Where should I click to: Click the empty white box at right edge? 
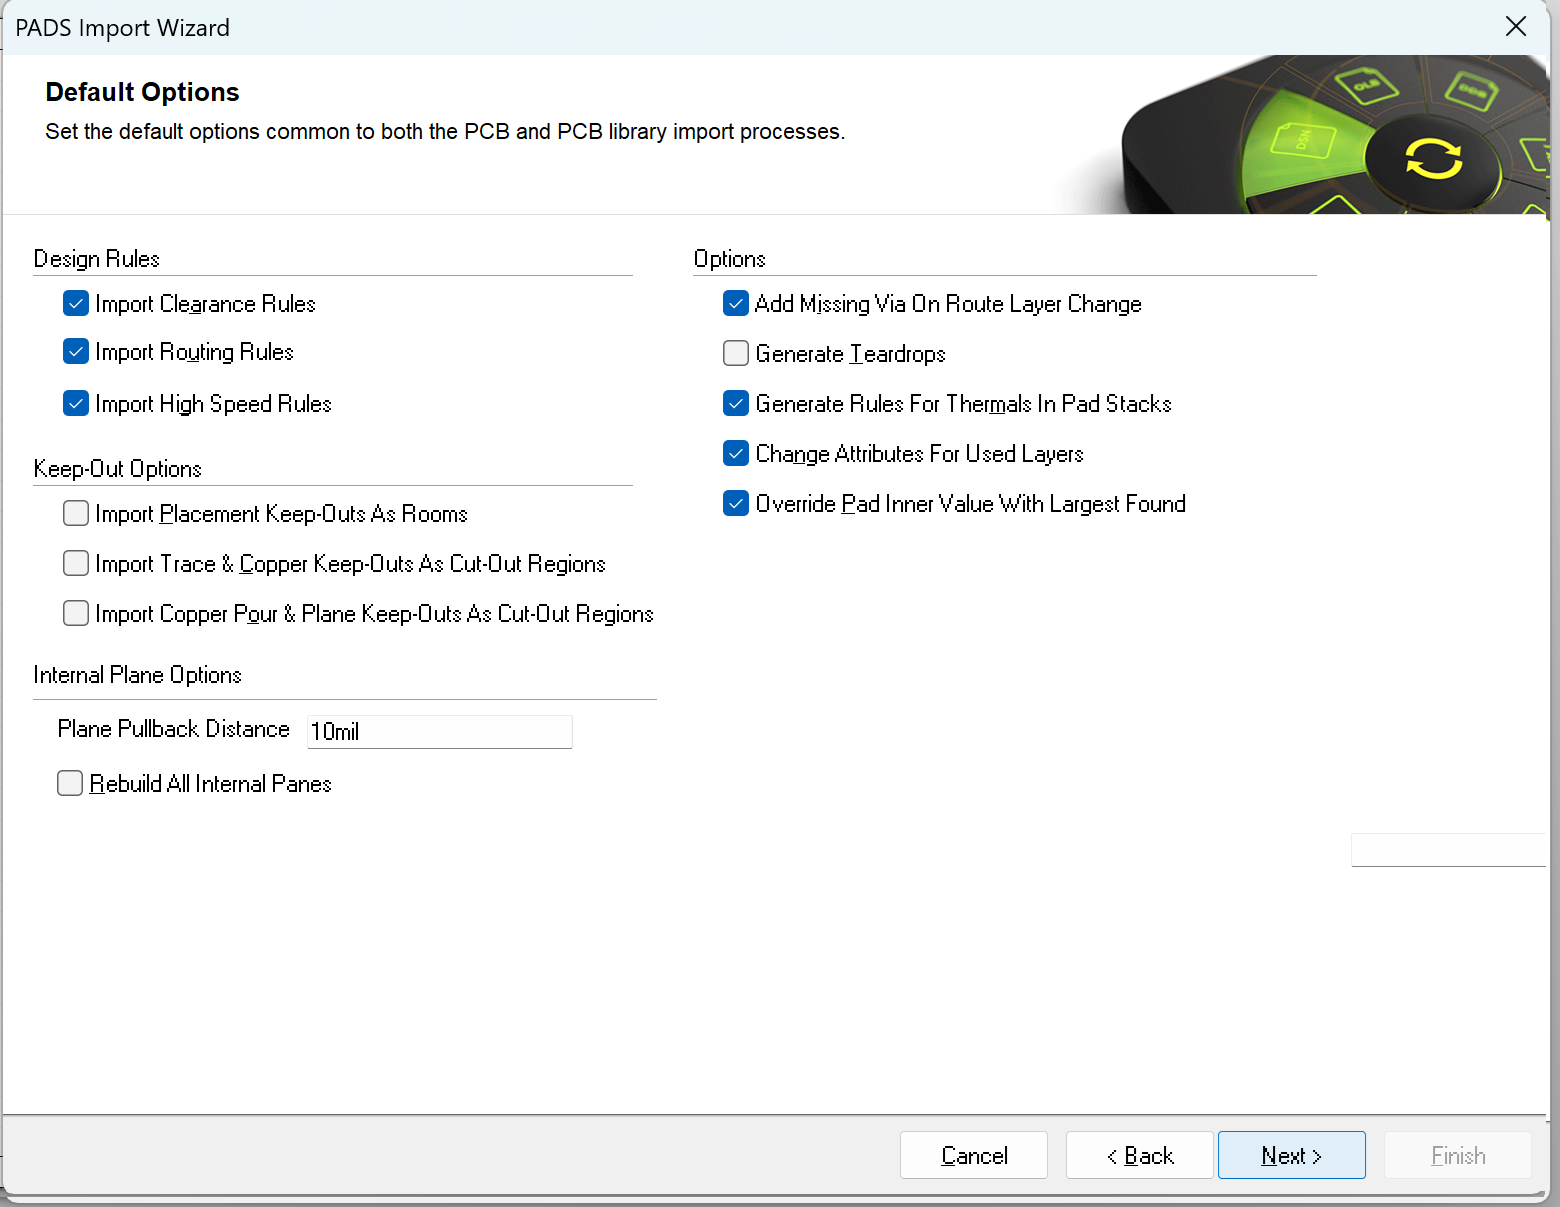1447,850
